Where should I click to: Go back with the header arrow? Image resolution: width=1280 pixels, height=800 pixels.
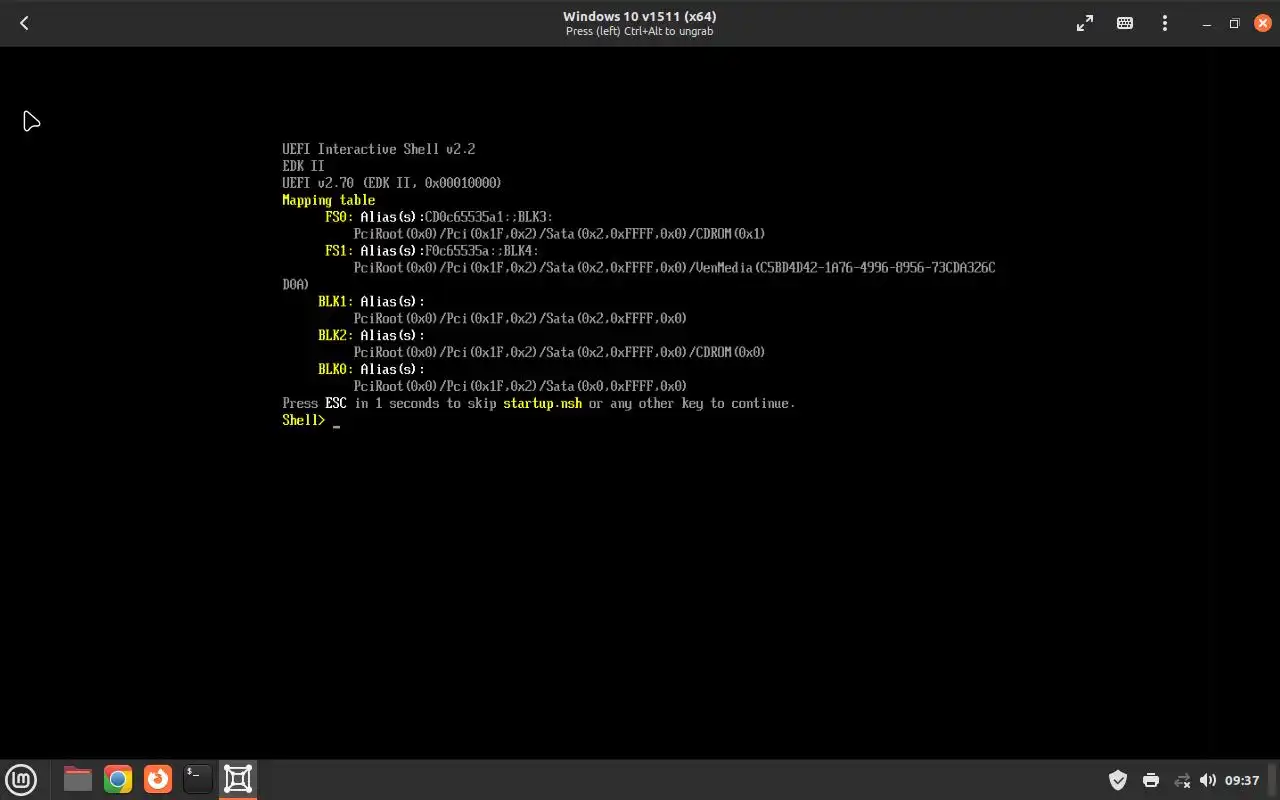point(24,23)
